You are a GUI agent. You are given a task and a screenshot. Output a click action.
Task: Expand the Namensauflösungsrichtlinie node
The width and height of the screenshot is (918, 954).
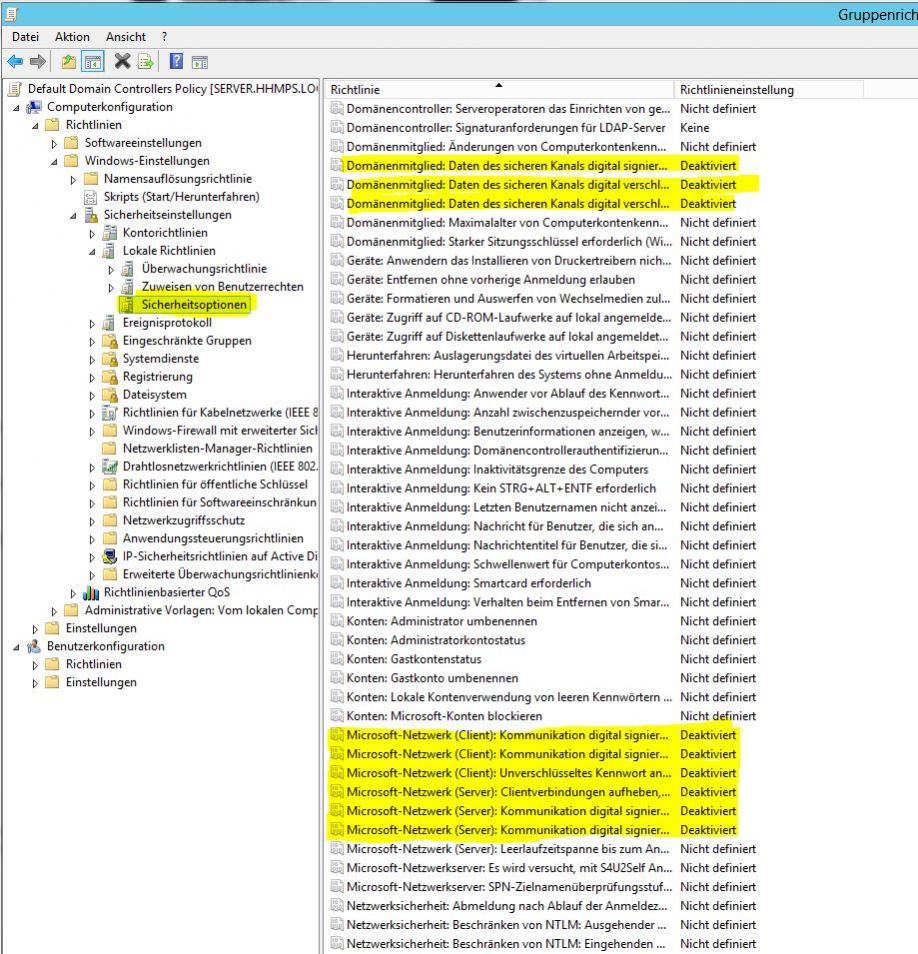[x=73, y=179]
